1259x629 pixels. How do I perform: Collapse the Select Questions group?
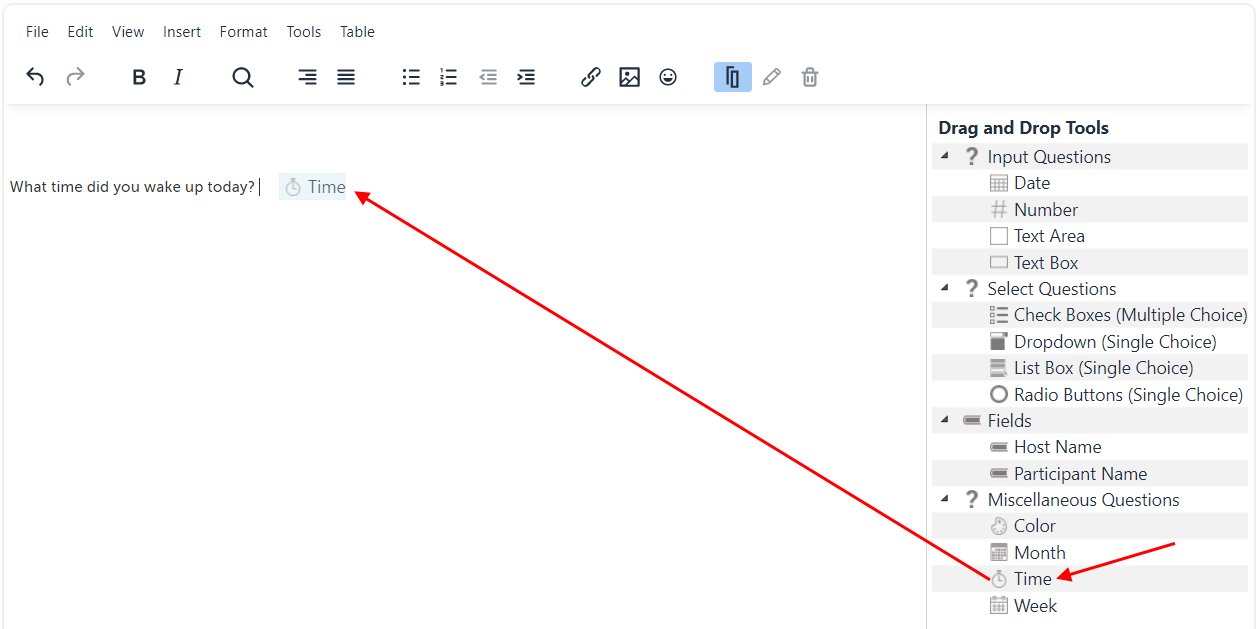(x=944, y=288)
